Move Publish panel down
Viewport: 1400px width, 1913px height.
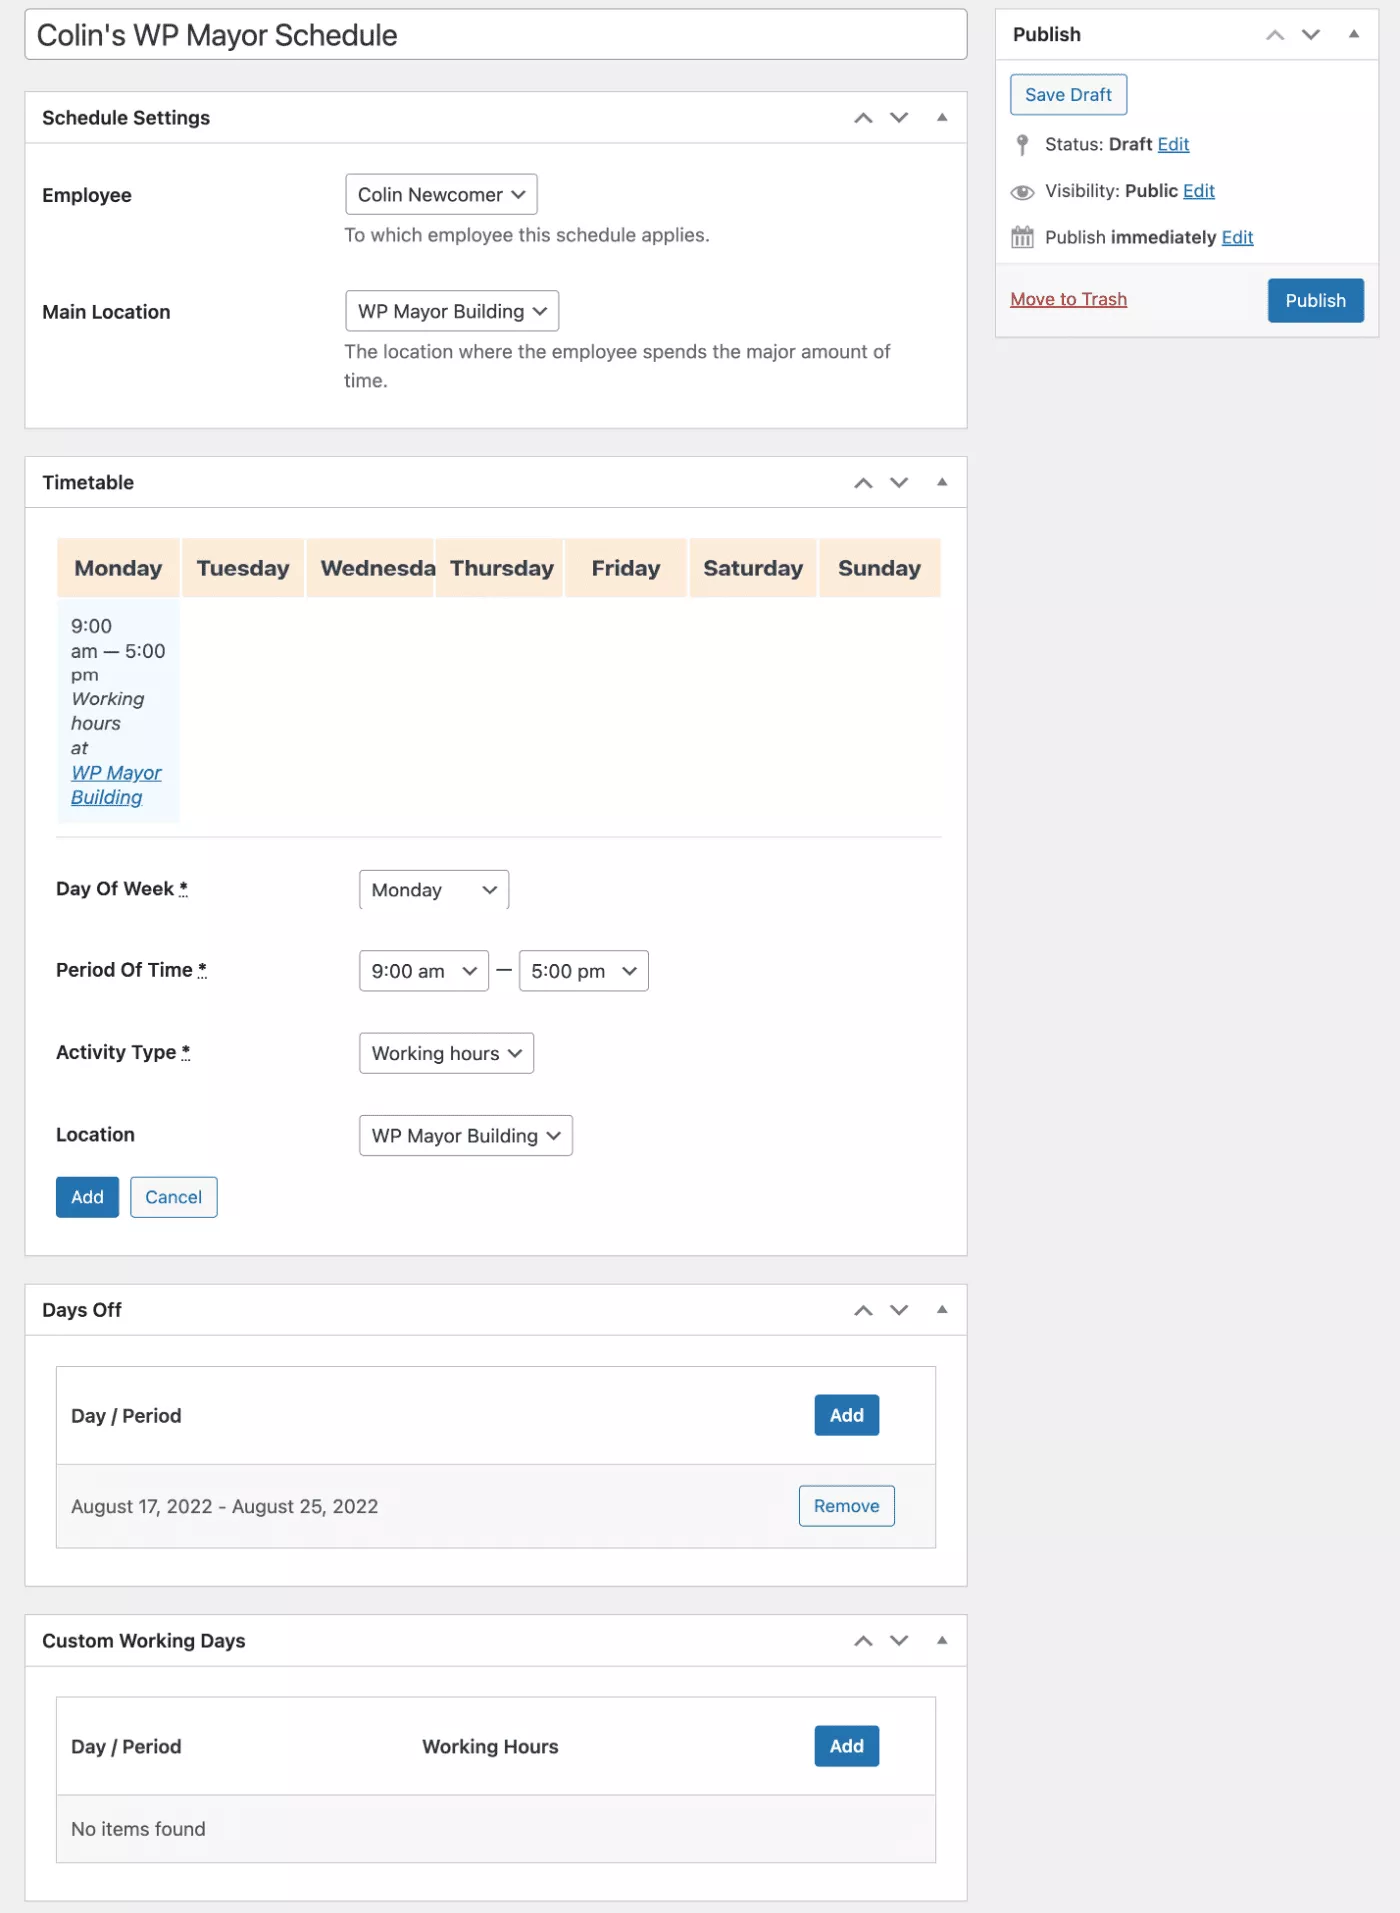[x=1311, y=35]
